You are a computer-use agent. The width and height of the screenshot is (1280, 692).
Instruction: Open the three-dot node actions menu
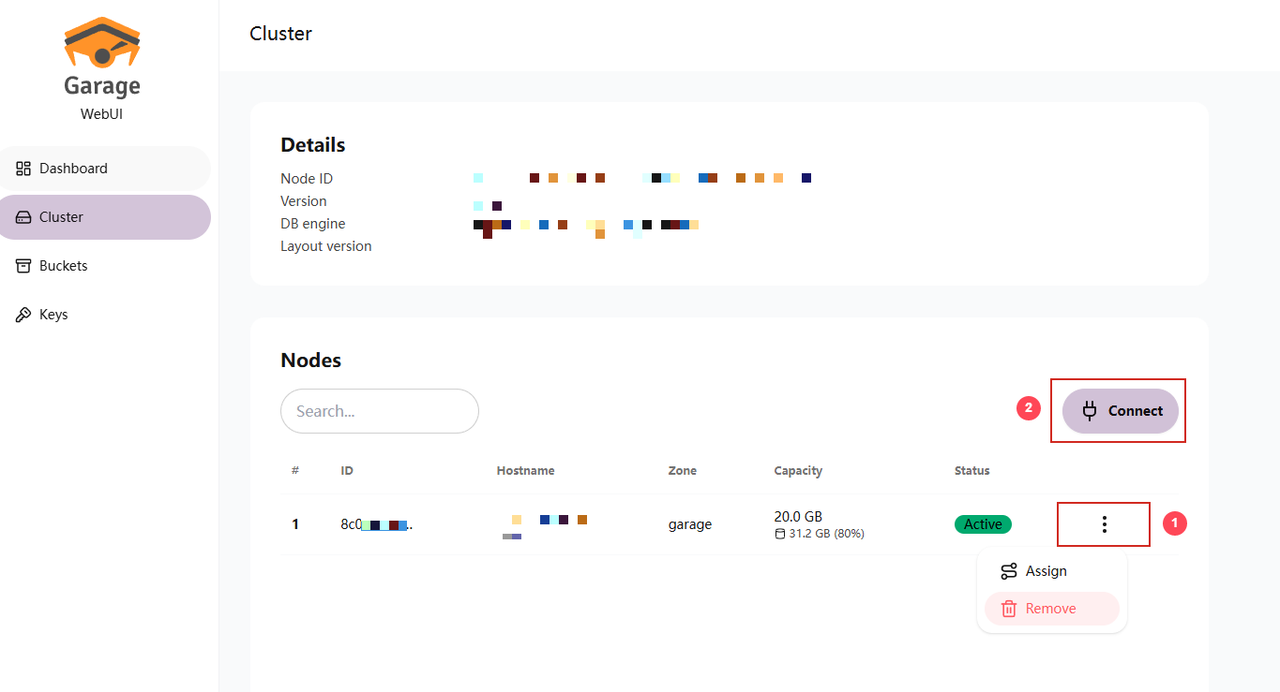tap(1104, 524)
